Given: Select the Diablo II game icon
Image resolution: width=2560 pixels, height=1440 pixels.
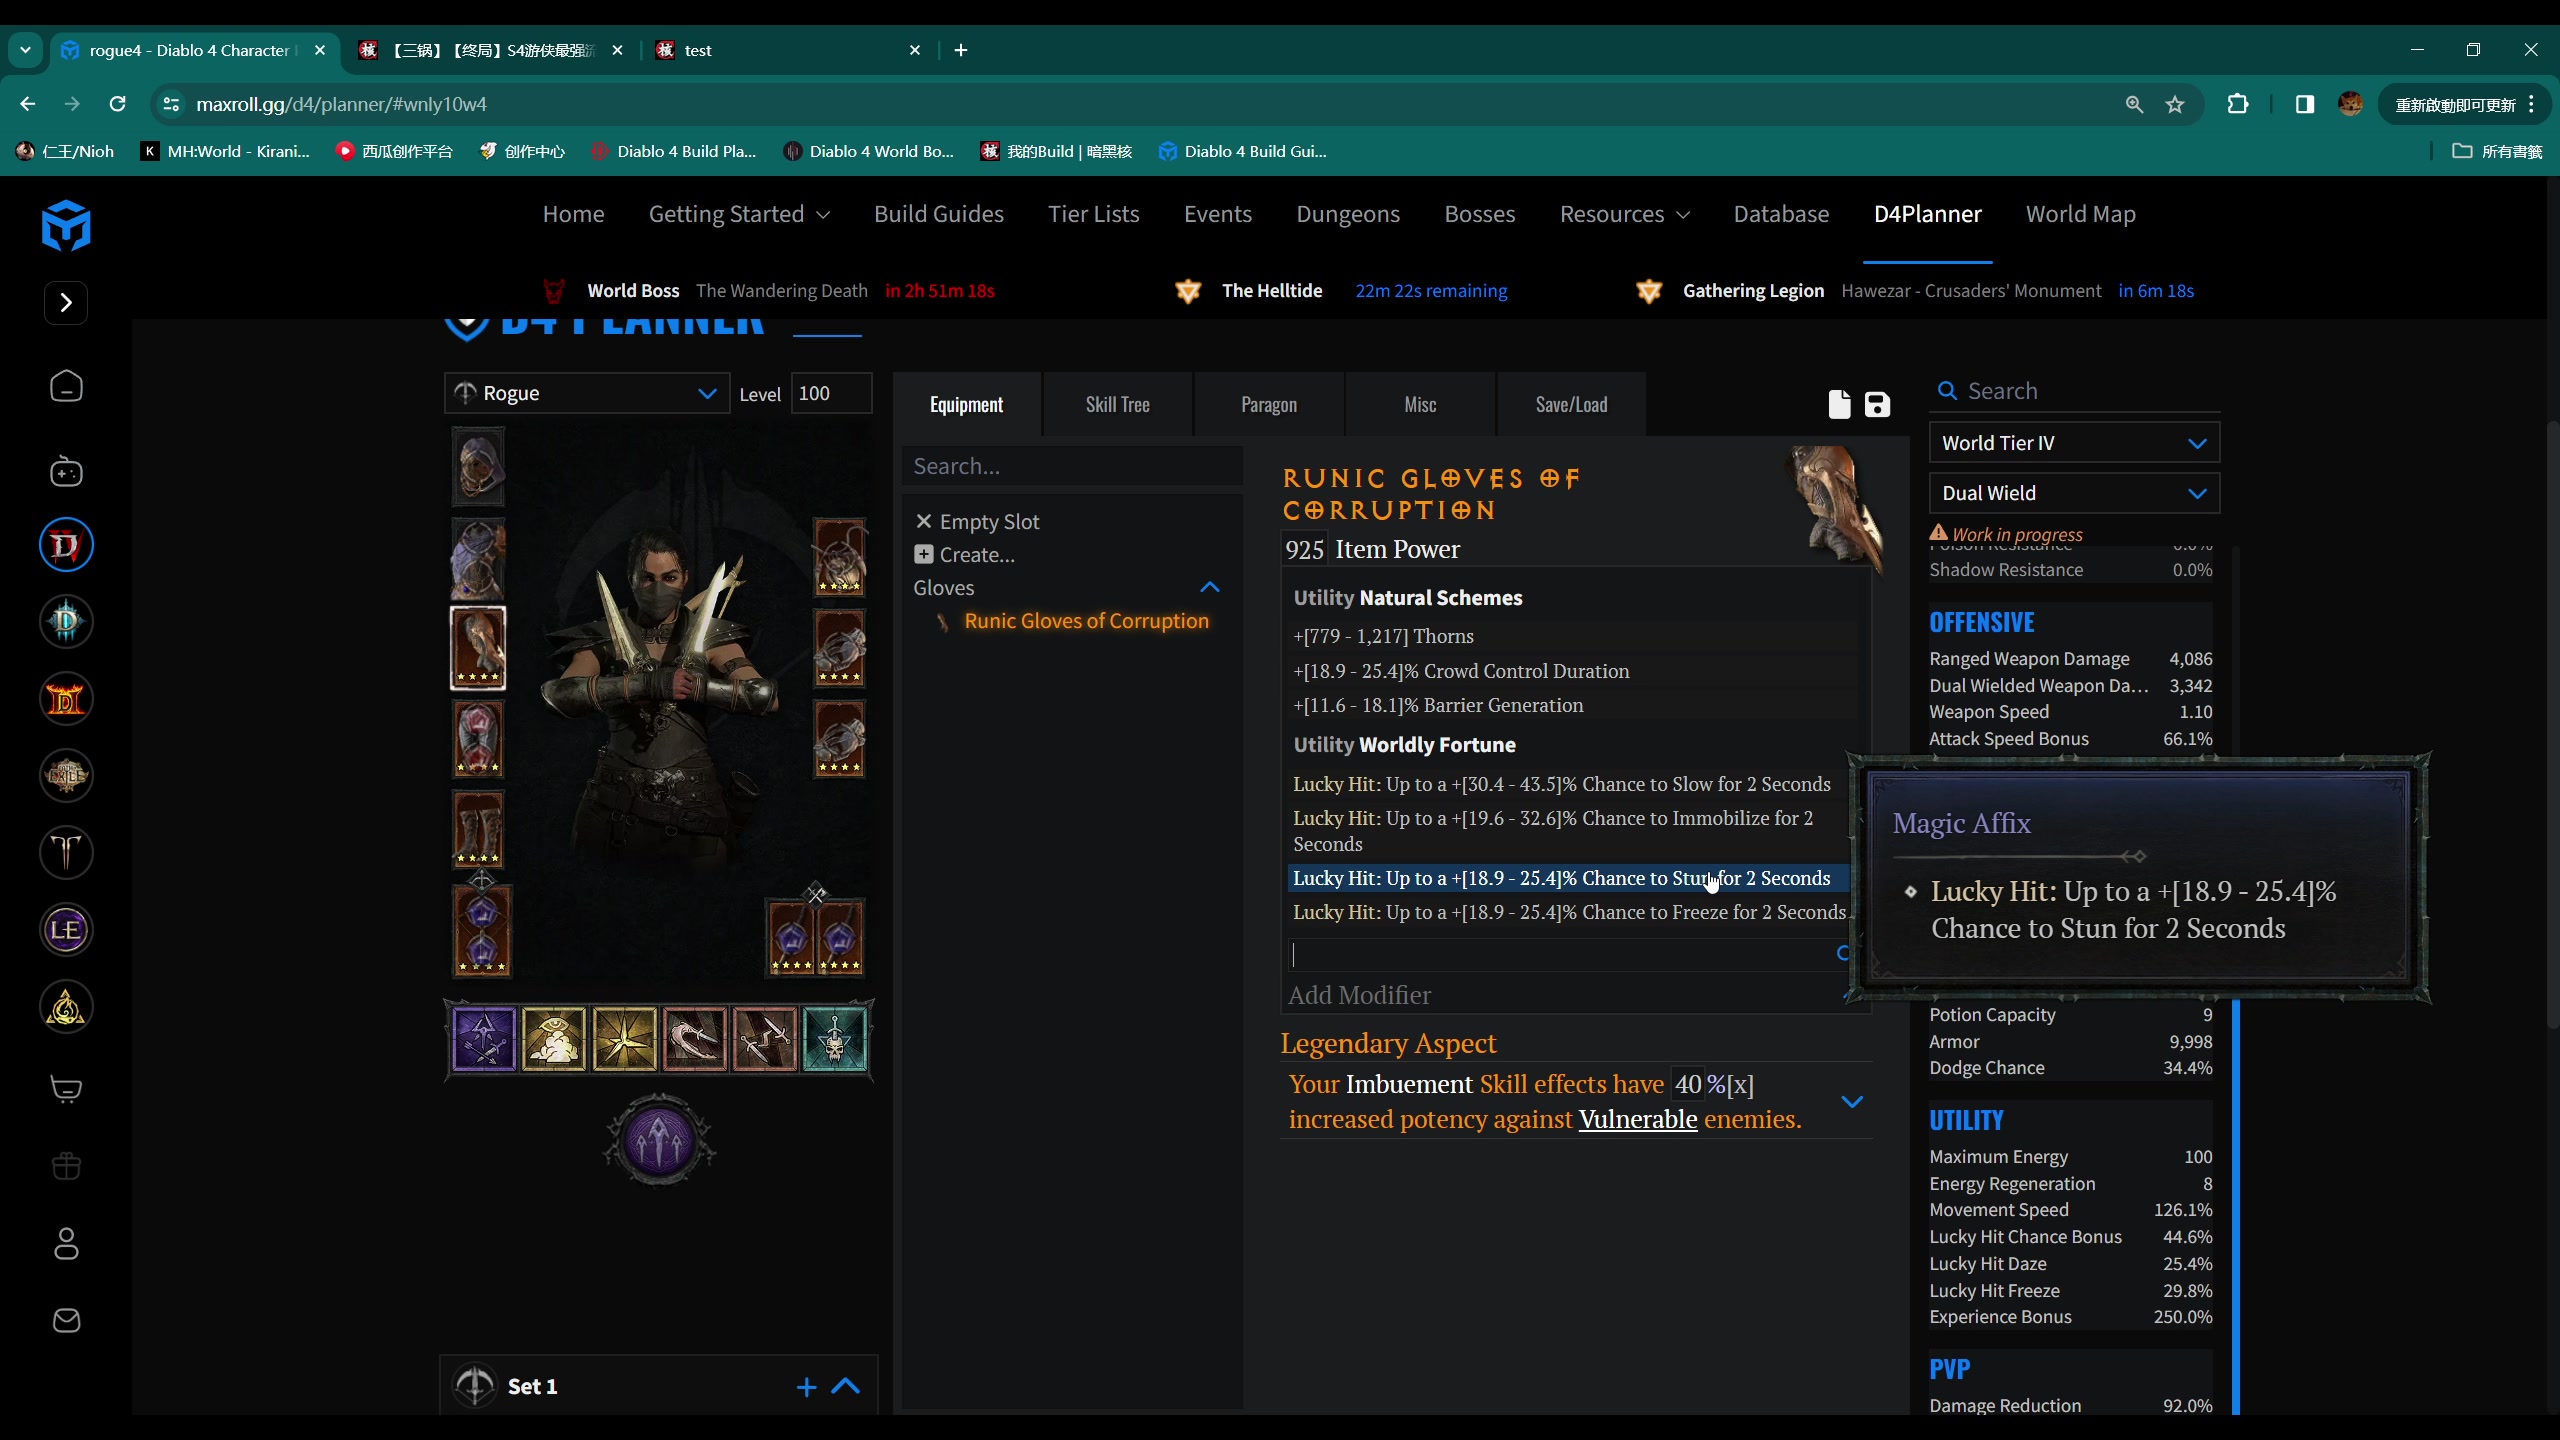Looking at the screenshot, I should click(66, 699).
